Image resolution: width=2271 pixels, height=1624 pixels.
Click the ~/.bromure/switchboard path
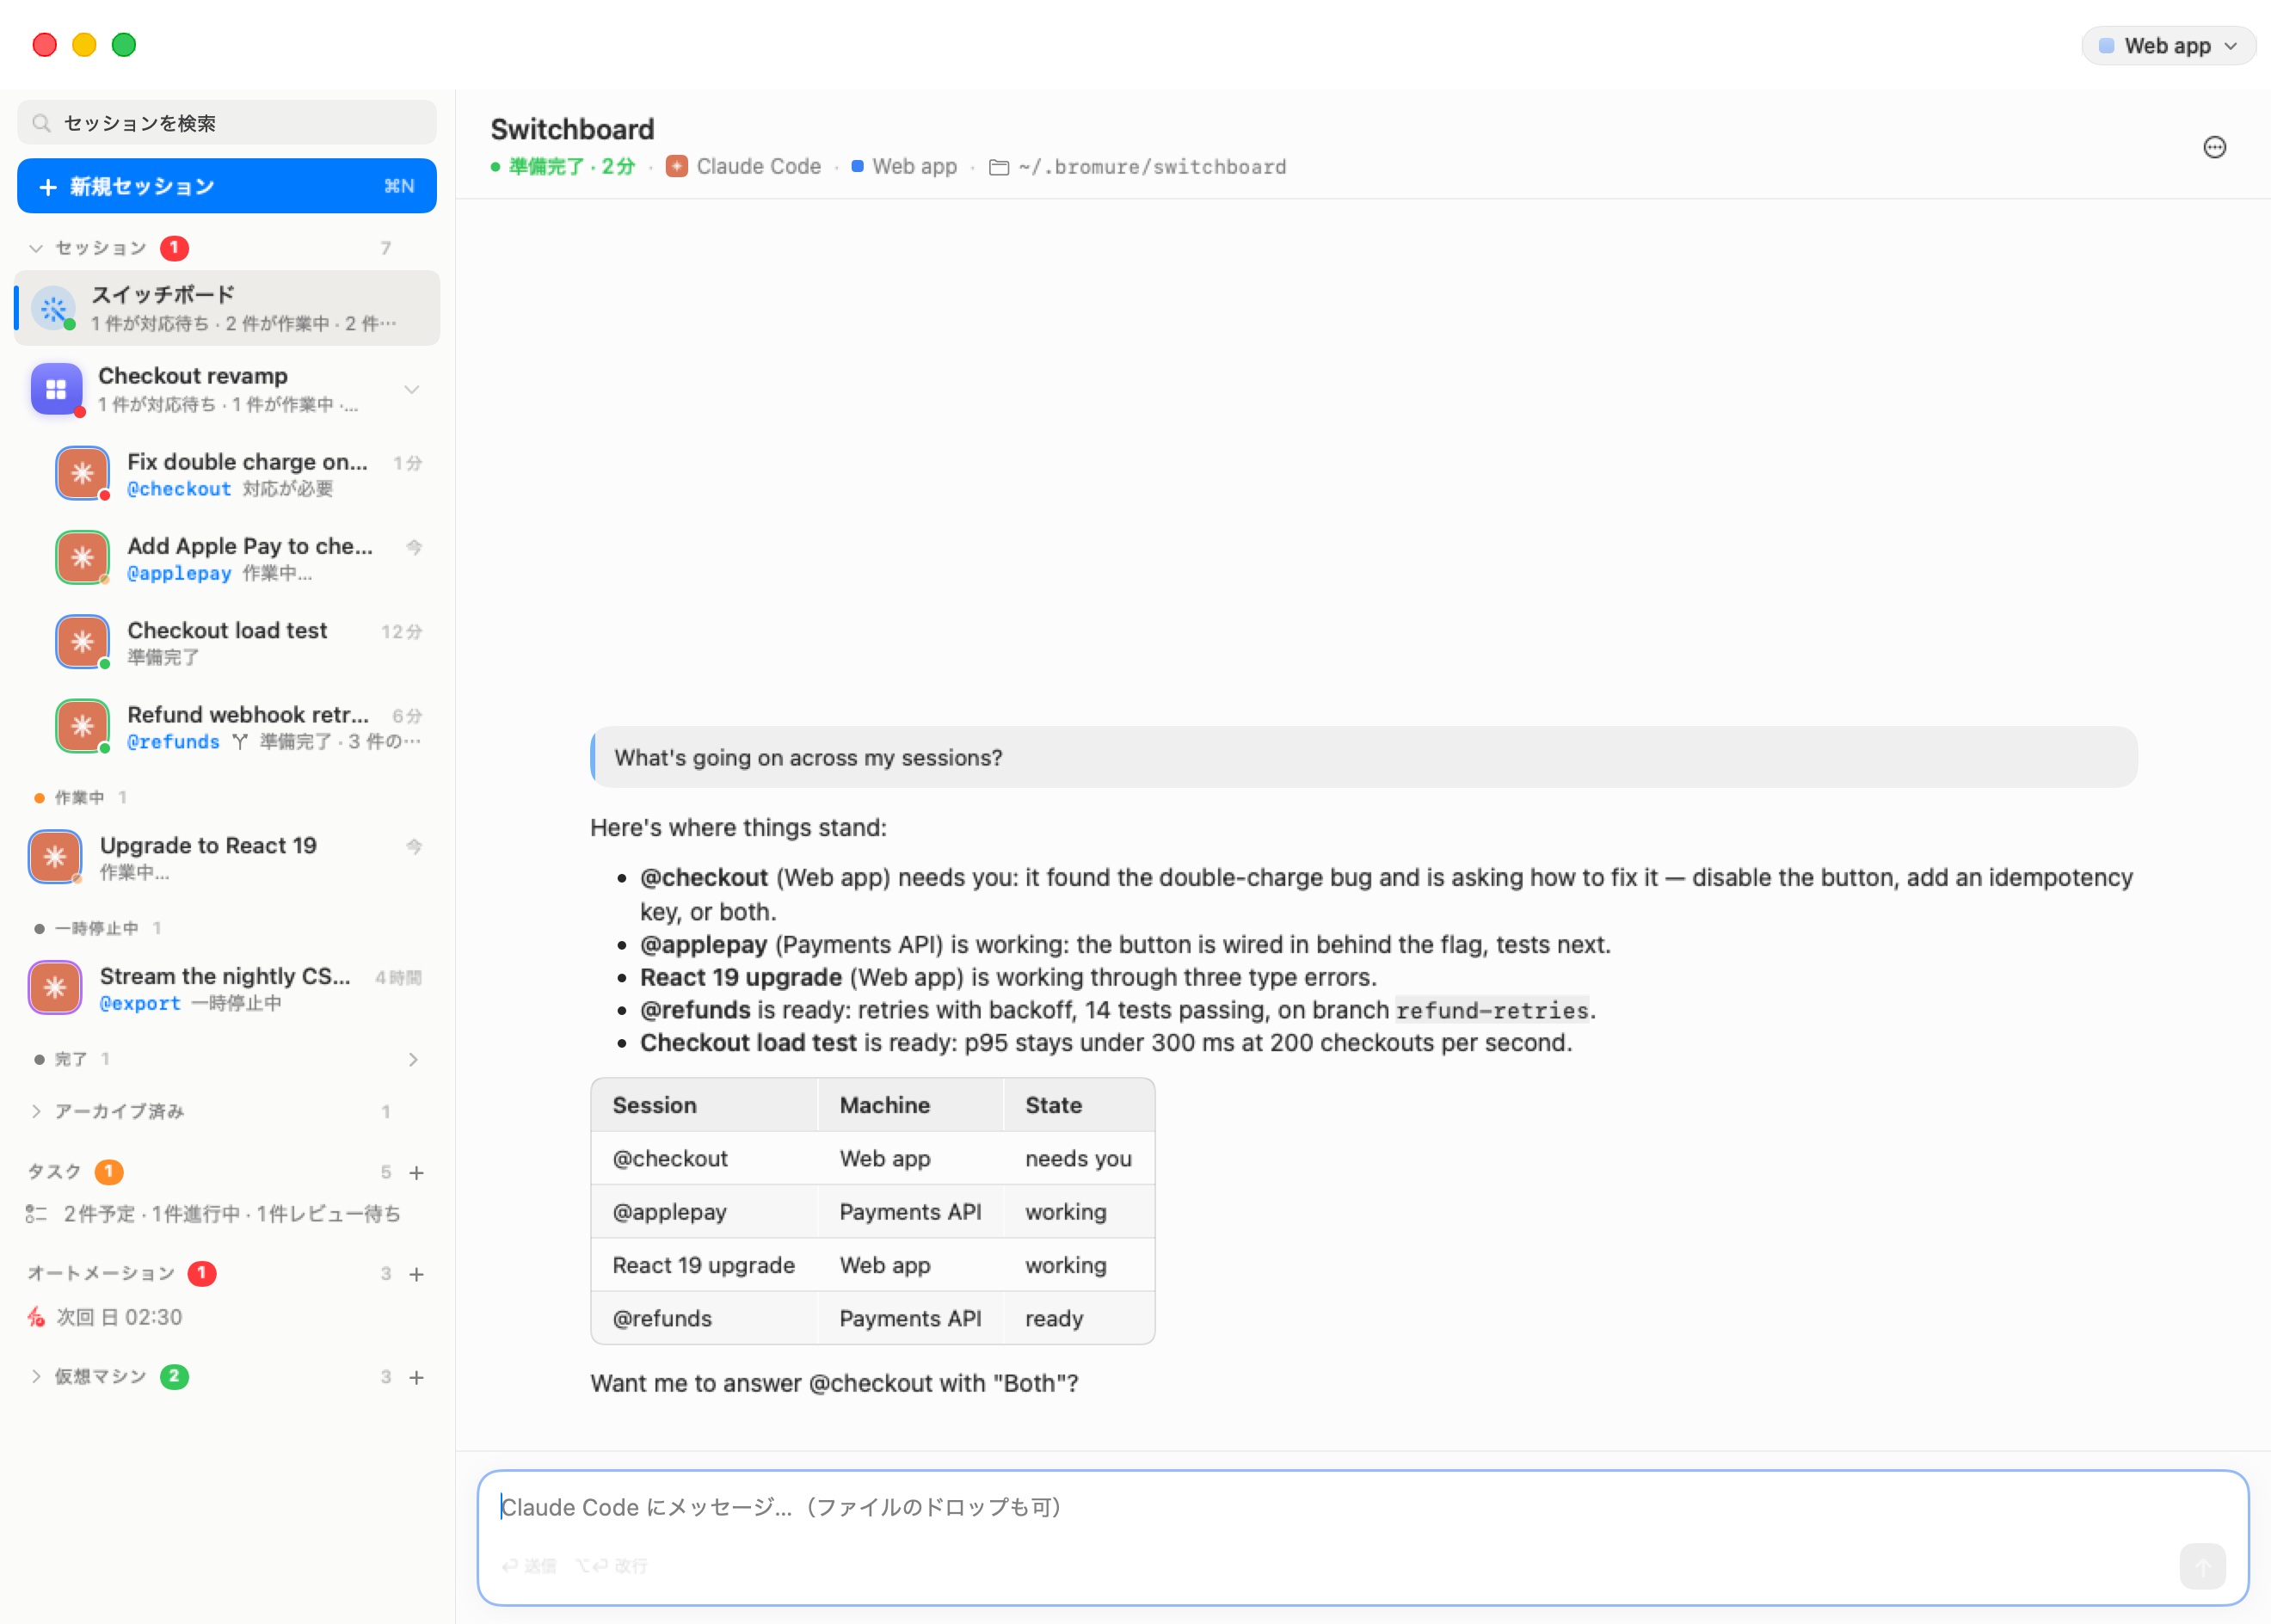click(x=1152, y=167)
